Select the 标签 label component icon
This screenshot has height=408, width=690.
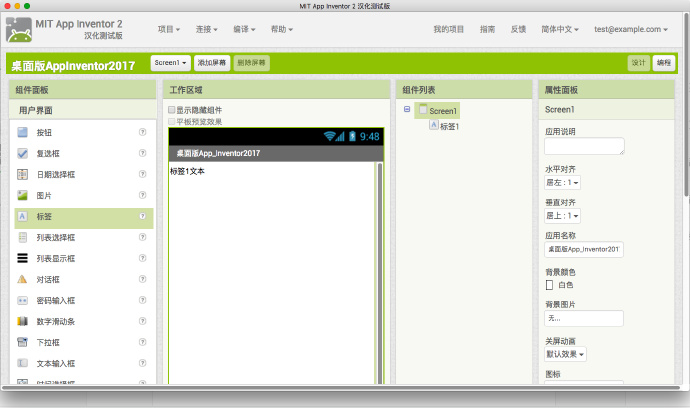tap(22, 216)
